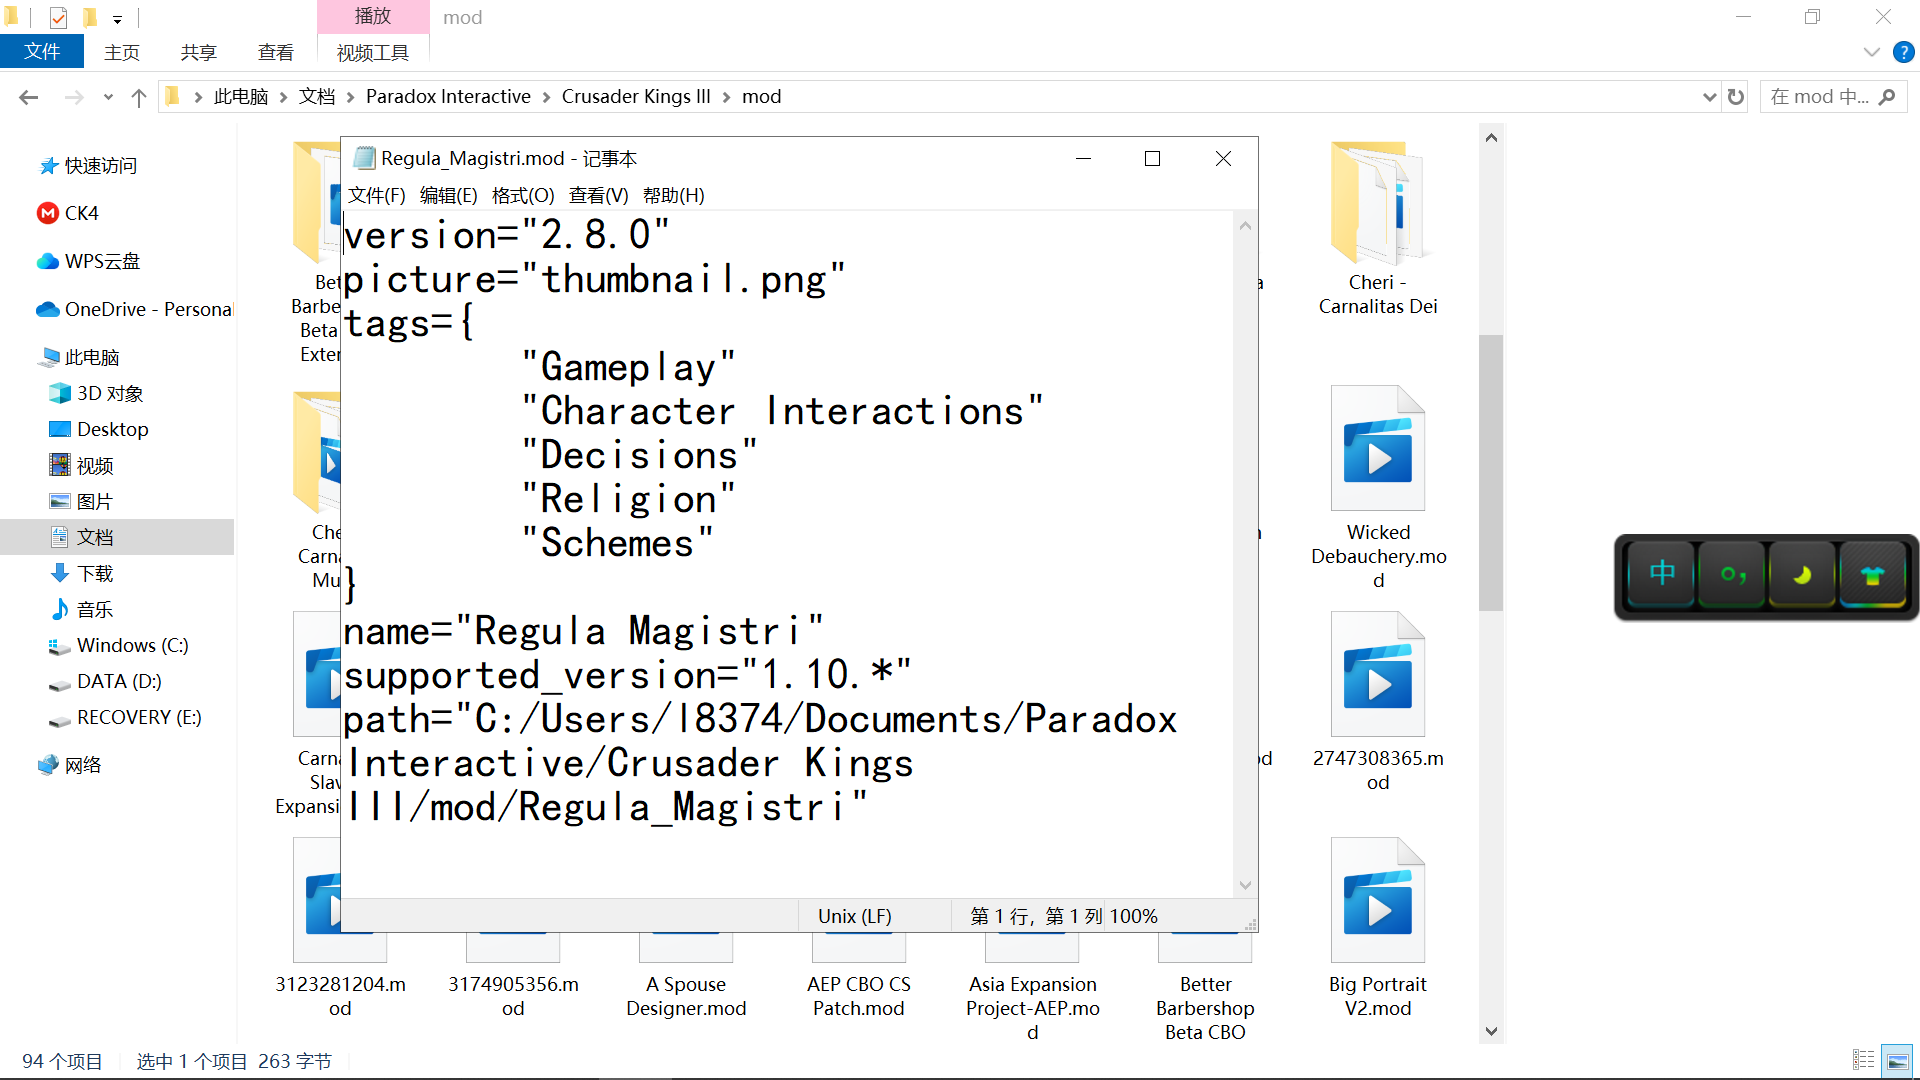Open Wicked Debauchery.mod file icon

coord(1377,450)
